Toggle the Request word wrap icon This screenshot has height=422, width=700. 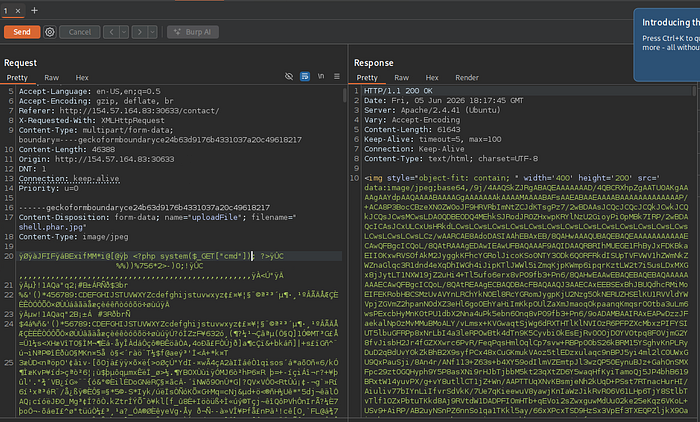(x=305, y=76)
